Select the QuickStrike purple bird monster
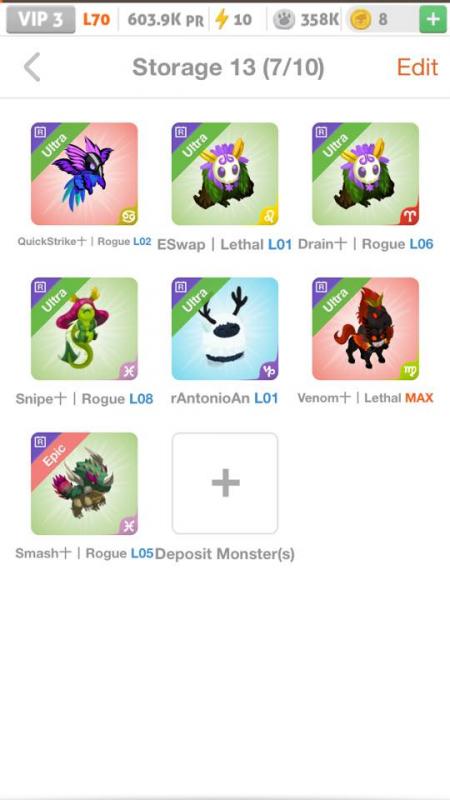 84,174
